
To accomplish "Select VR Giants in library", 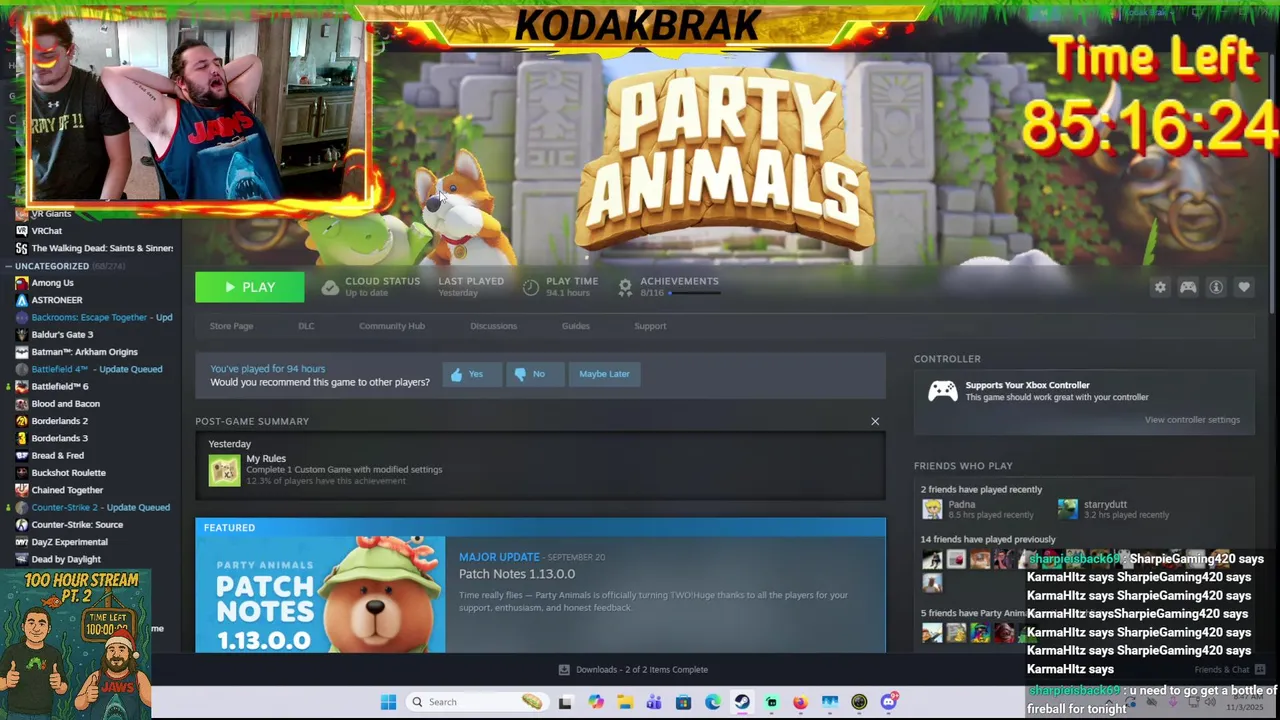I will (51, 213).
